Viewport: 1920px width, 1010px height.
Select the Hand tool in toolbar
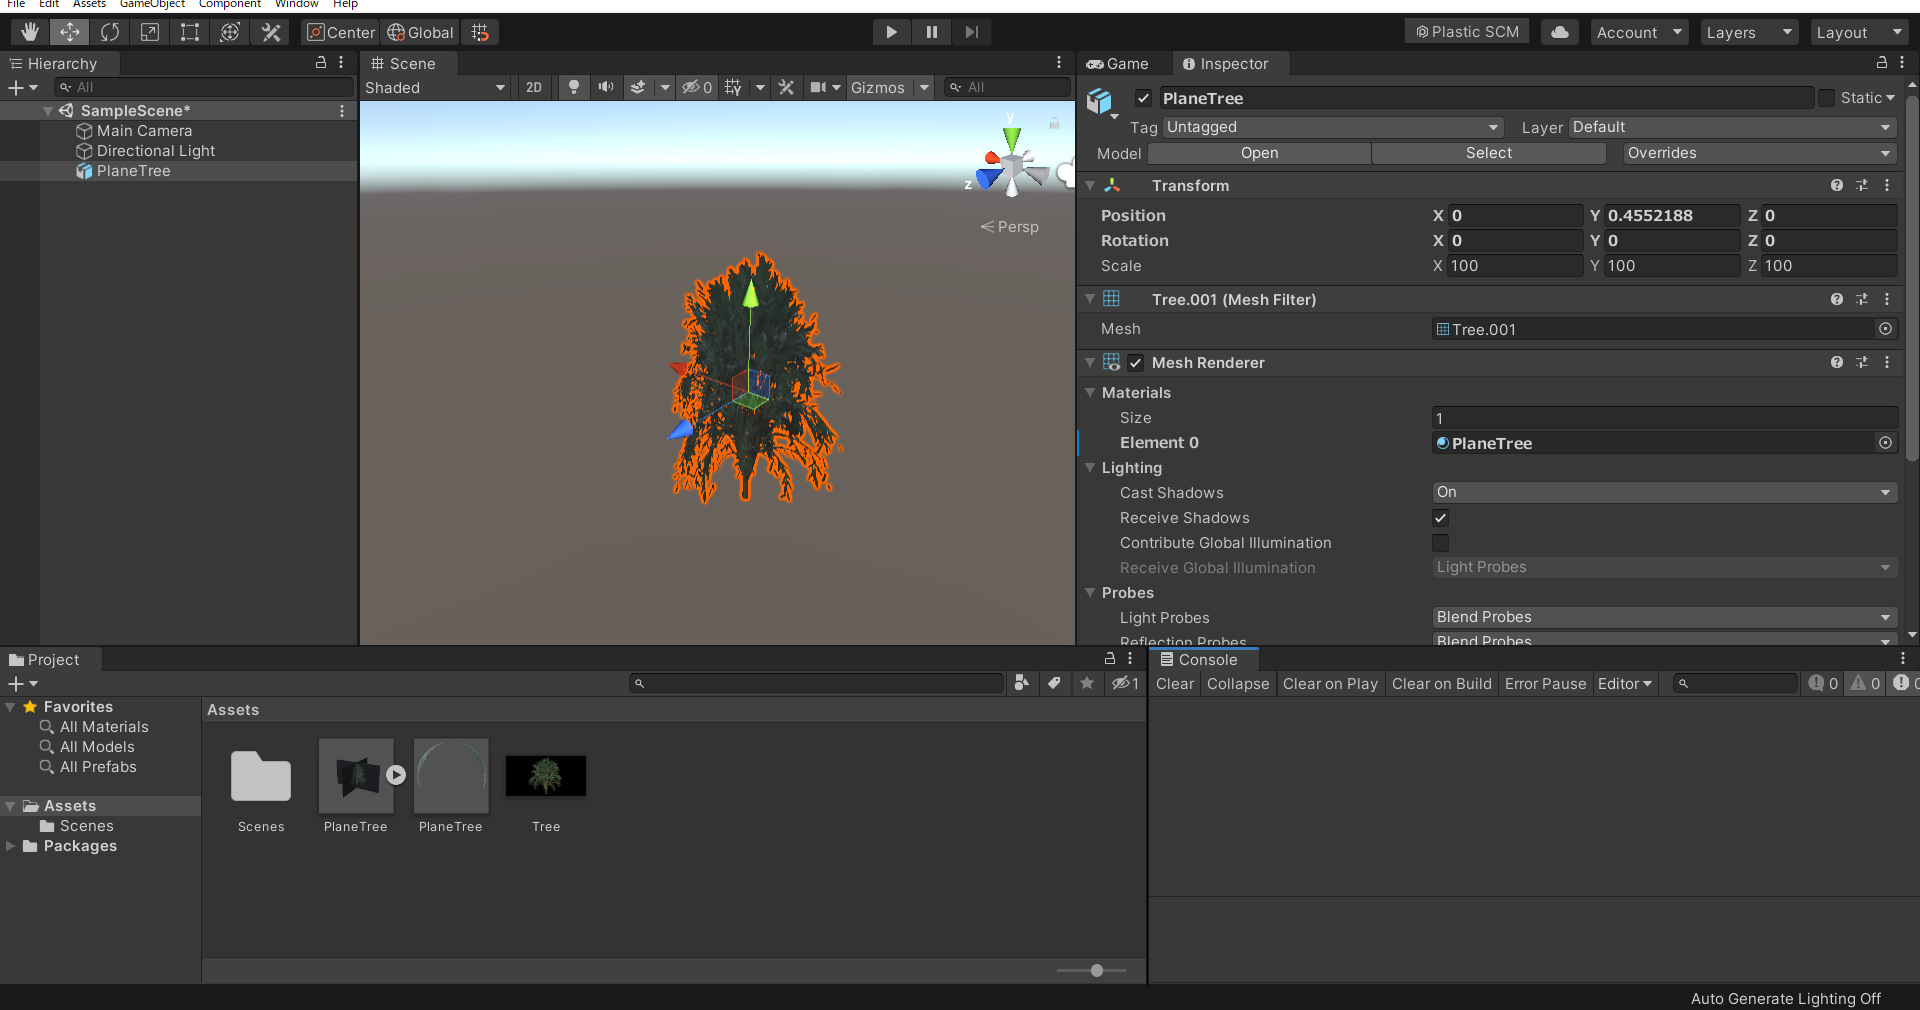[30, 32]
